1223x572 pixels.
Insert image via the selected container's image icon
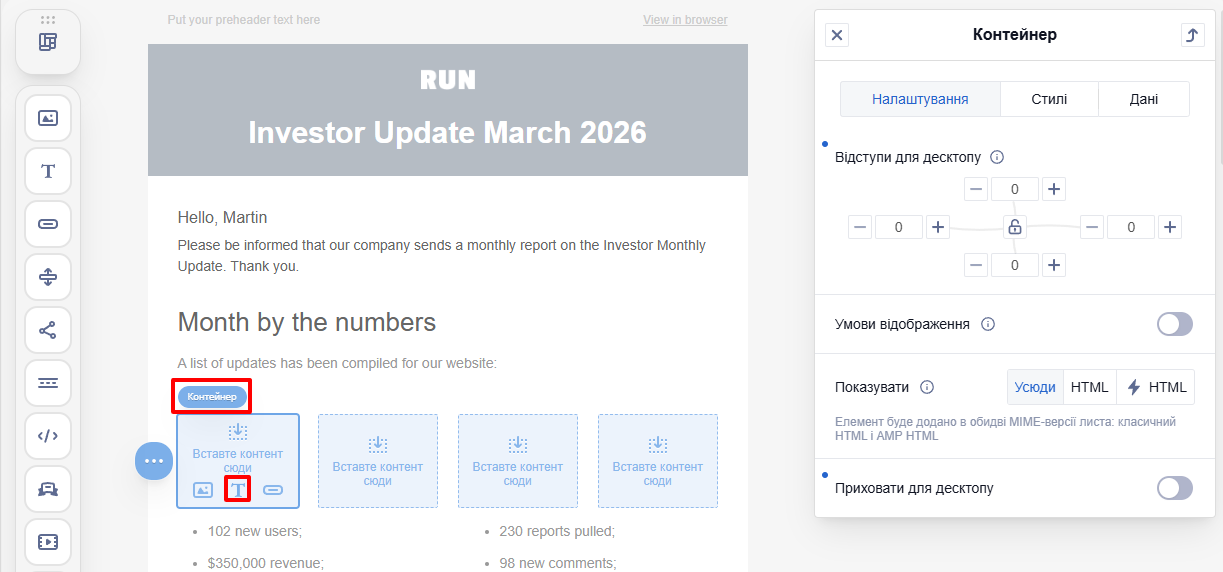pyautogui.click(x=203, y=490)
